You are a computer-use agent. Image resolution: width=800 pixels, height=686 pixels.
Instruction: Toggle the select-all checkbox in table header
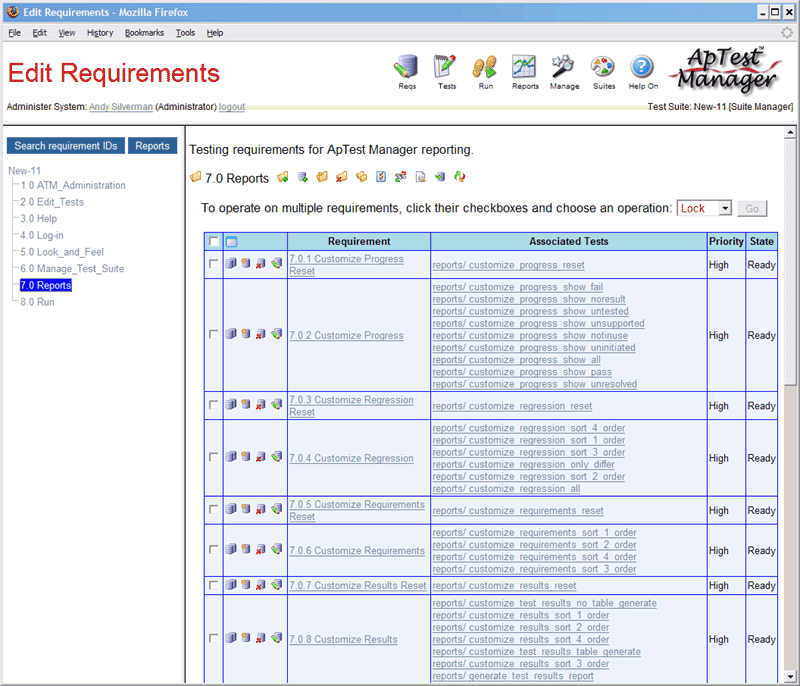point(214,241)
